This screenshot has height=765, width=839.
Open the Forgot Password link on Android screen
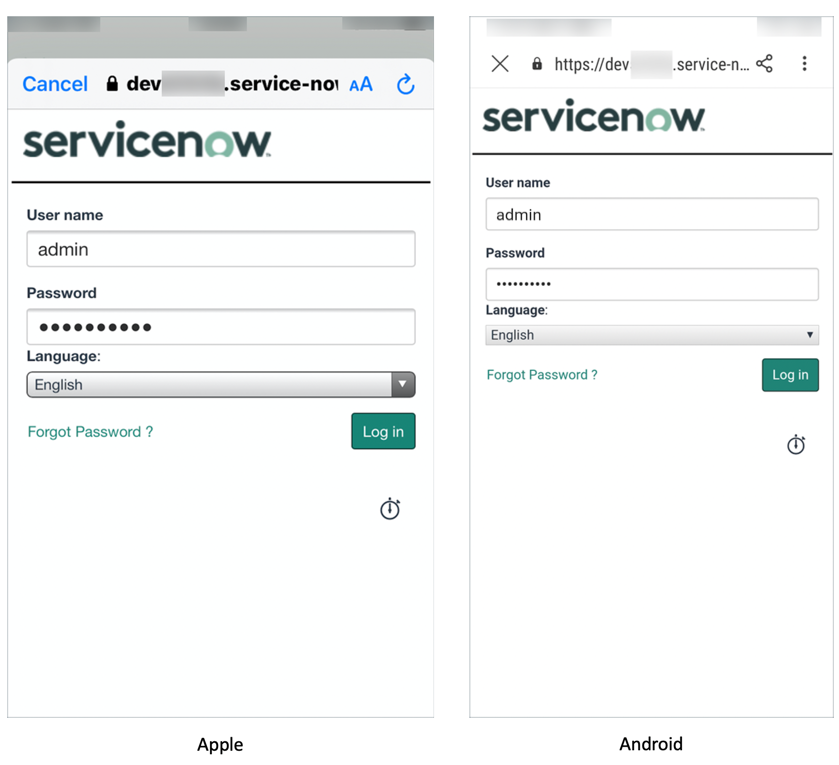point(541,374)
